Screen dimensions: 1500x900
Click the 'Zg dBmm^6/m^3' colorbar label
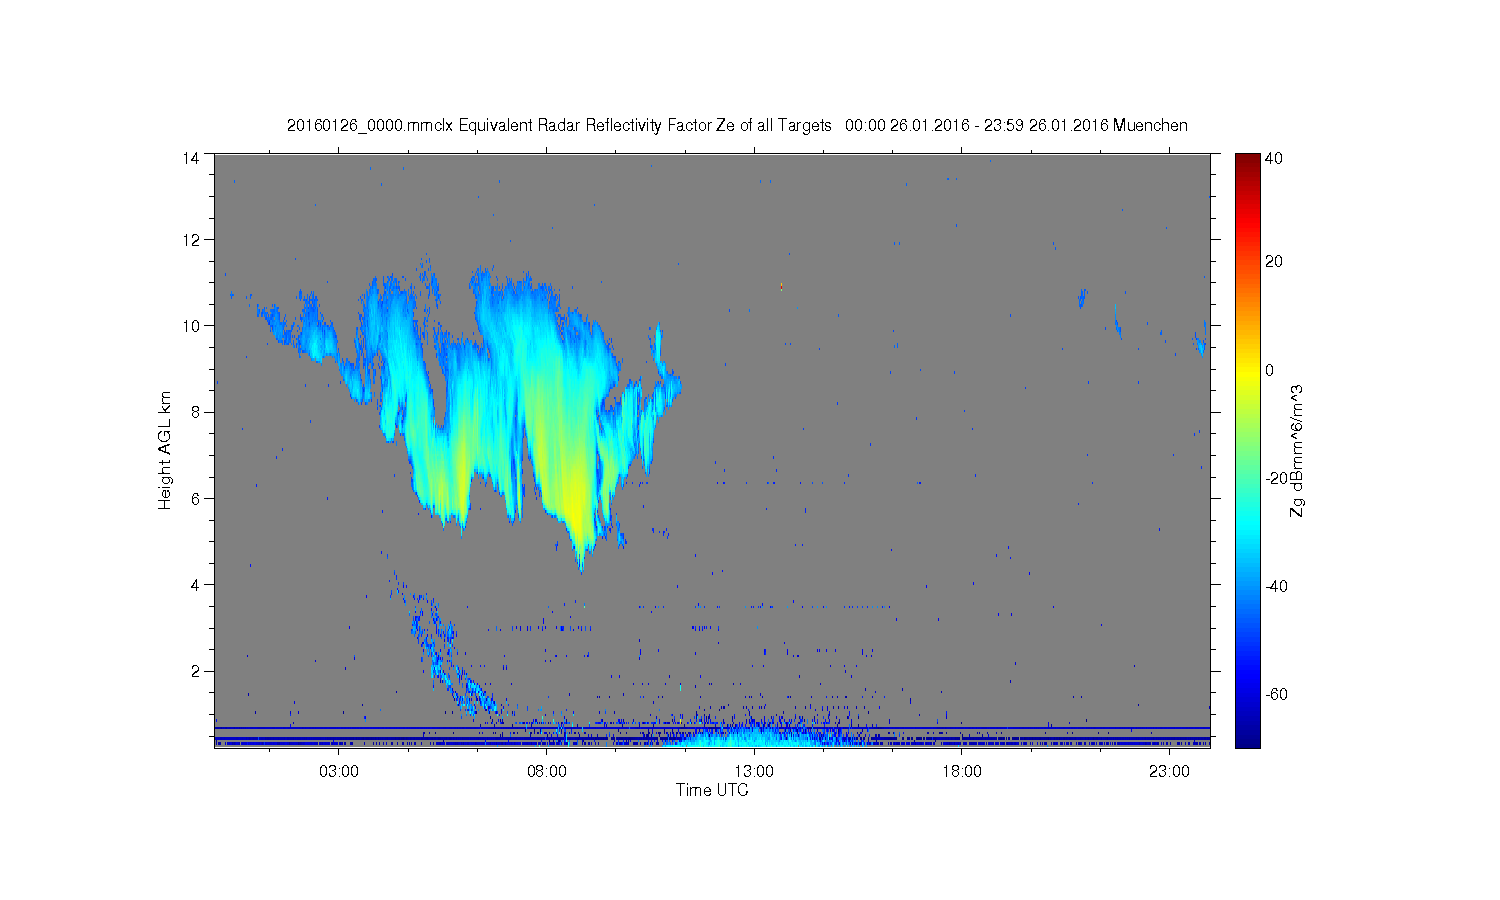pos(1297,451)
